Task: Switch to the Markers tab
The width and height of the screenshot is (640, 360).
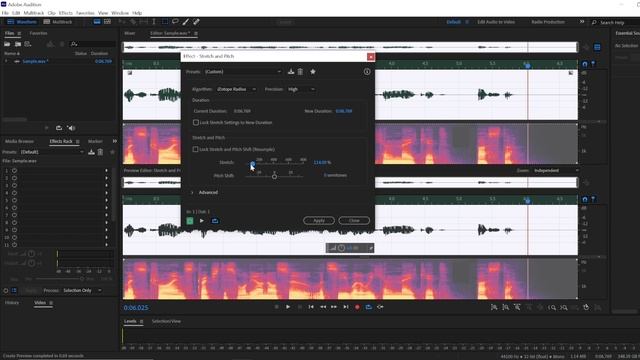Action: click(x=95, y=141)
